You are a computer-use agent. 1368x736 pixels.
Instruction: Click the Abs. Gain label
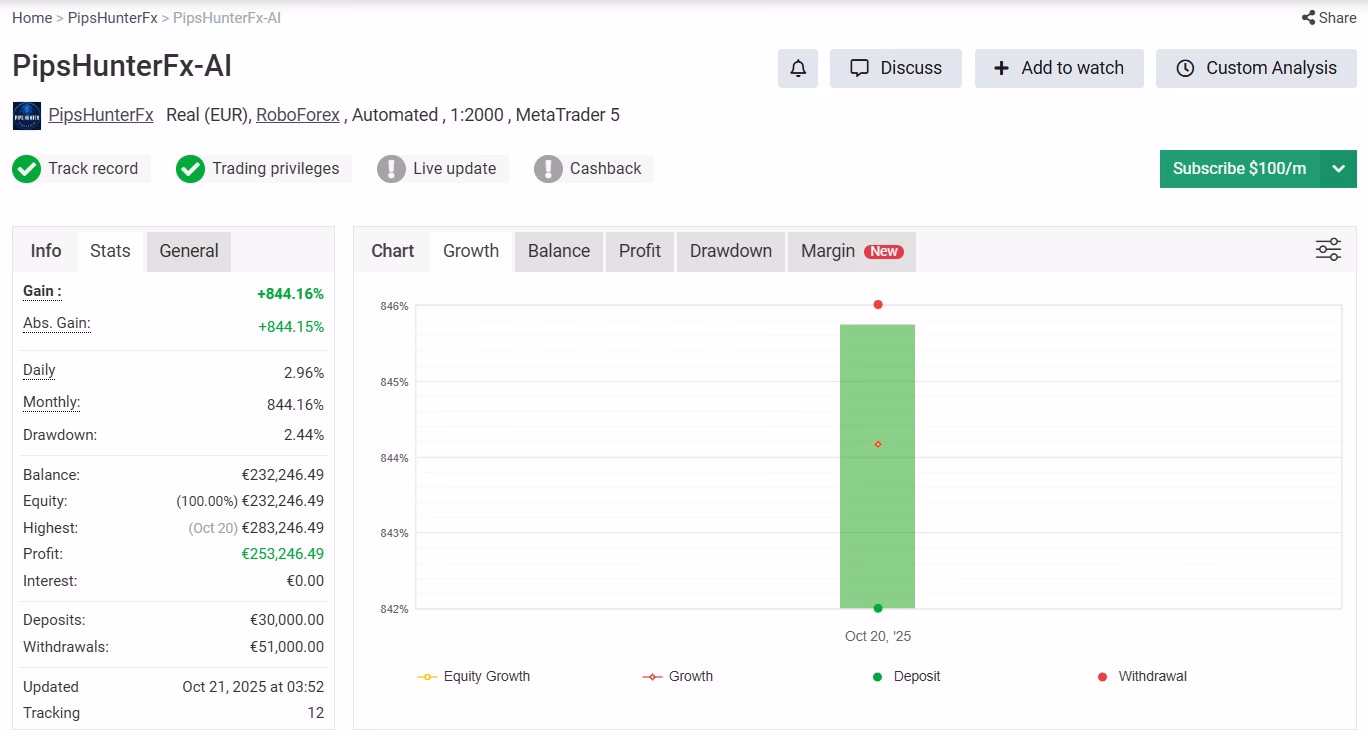pyautogui.click(x=57, y=324)
